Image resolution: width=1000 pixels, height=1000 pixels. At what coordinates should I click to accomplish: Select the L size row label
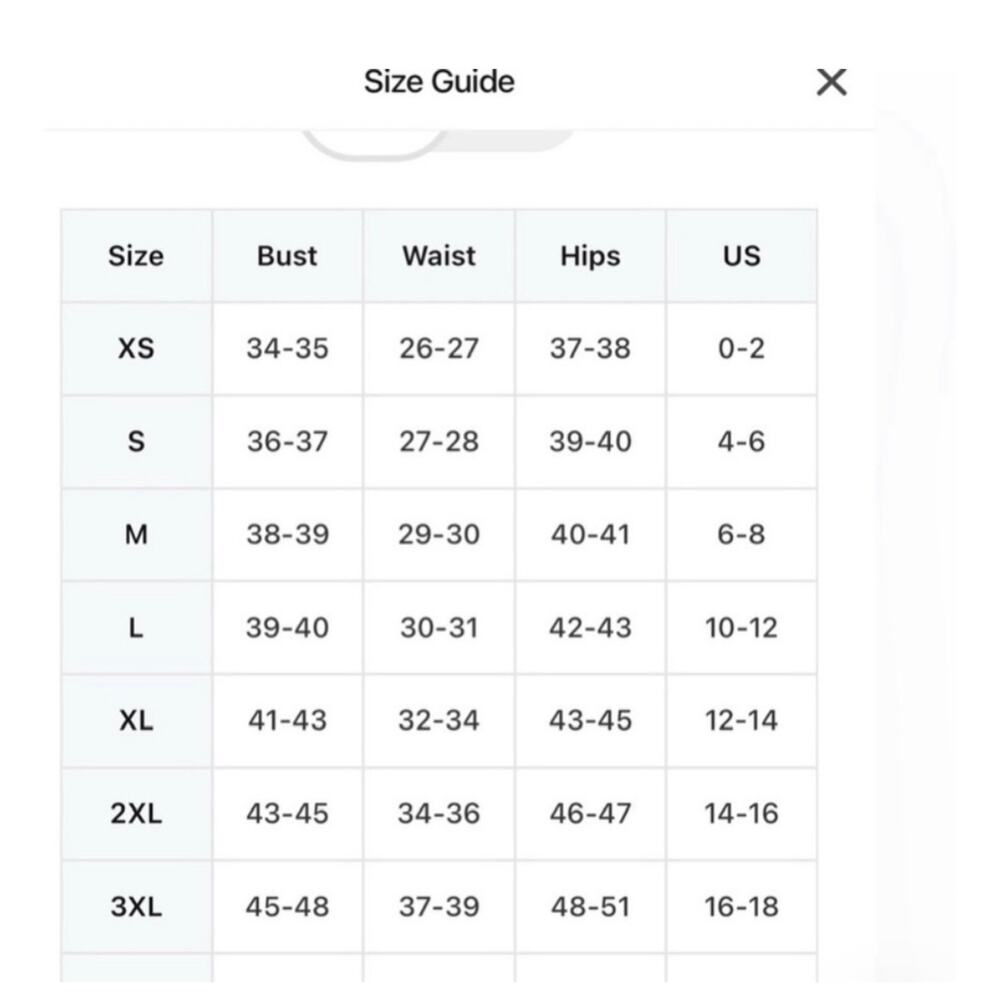click(x=136, y=628)
